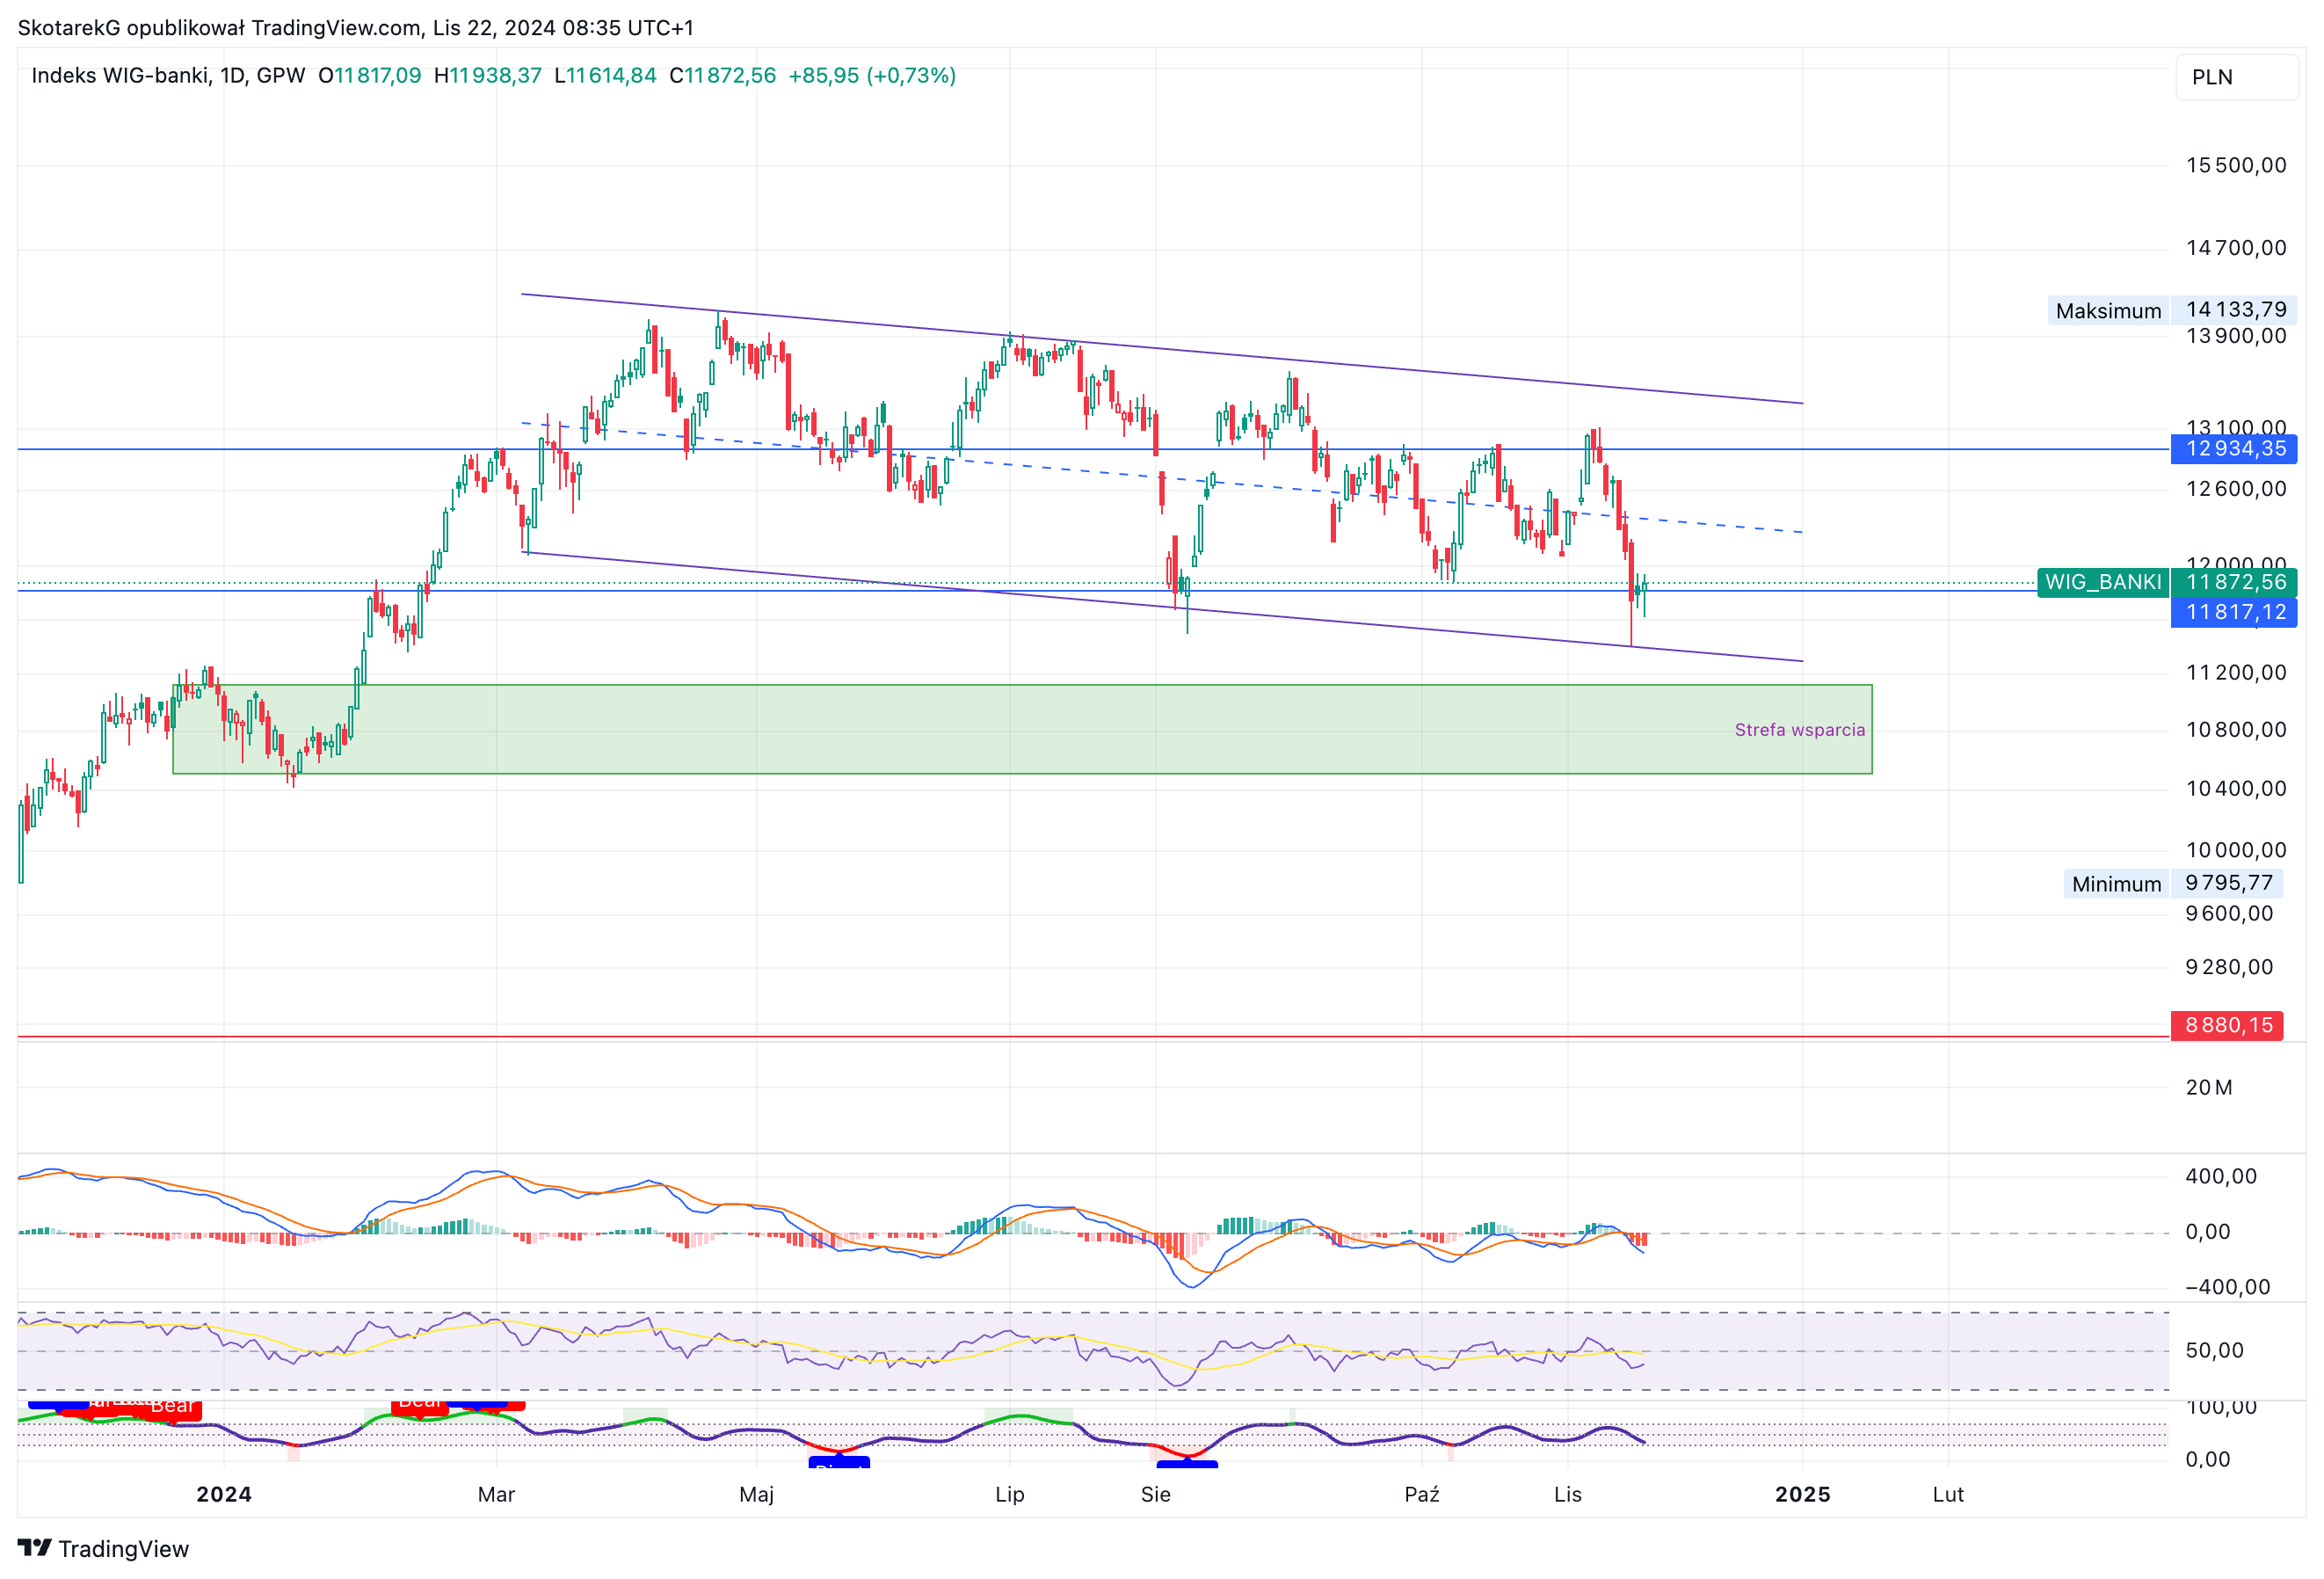
Task: Click the 20 M volume axis label
Action: point(2208,1088)
